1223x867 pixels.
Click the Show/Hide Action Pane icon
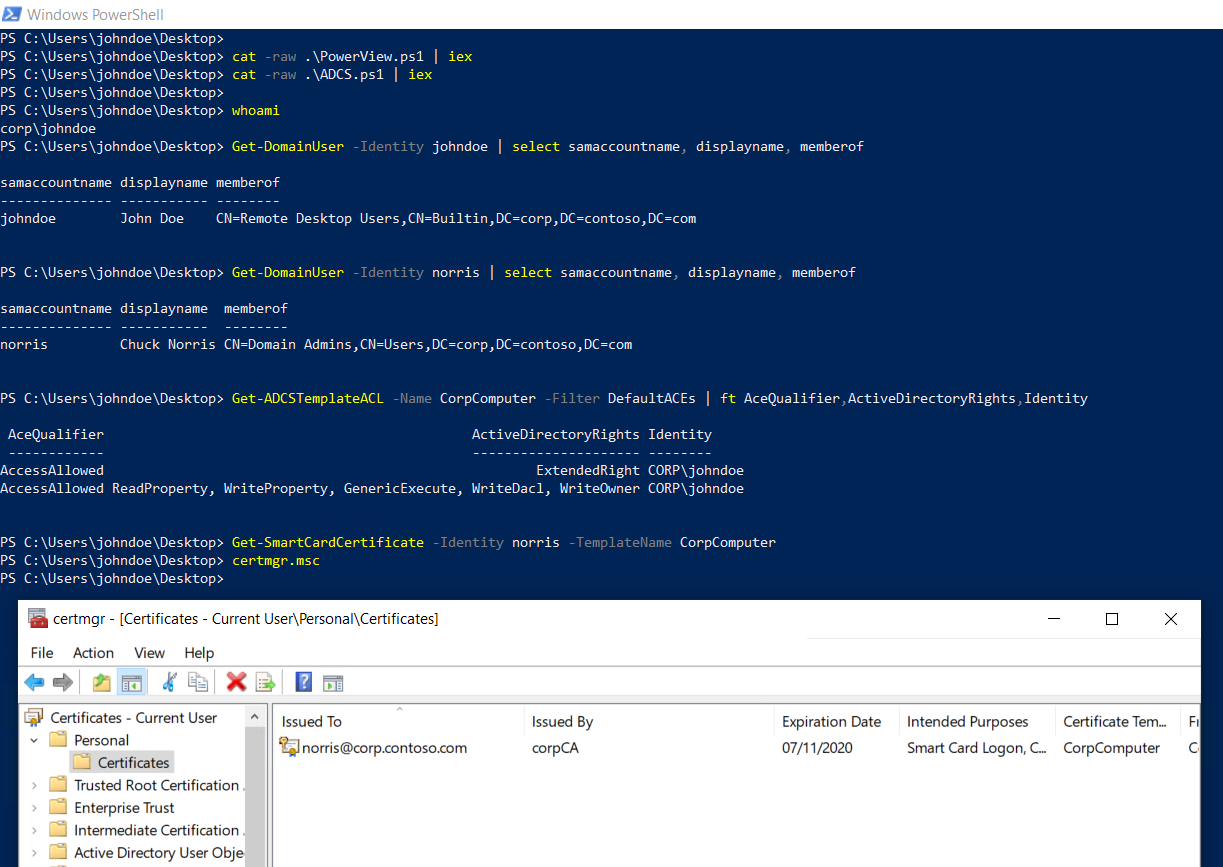coord(333,682)
